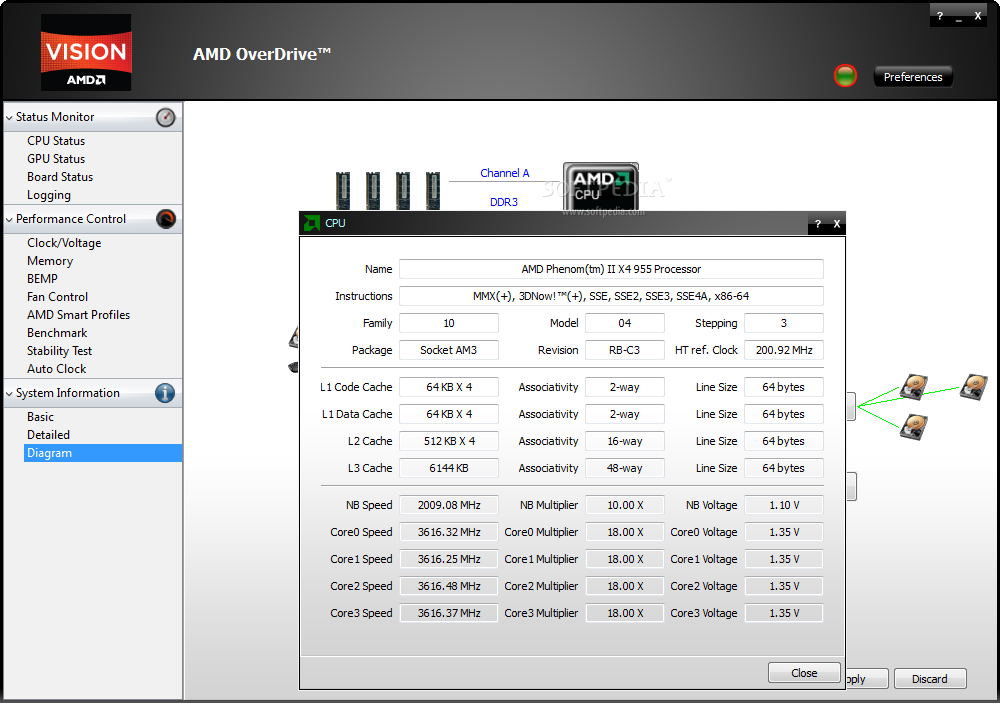This screenshot has width=1000, height=710.
Task: Click the lower hard drive icon
Action: (914, 427)
